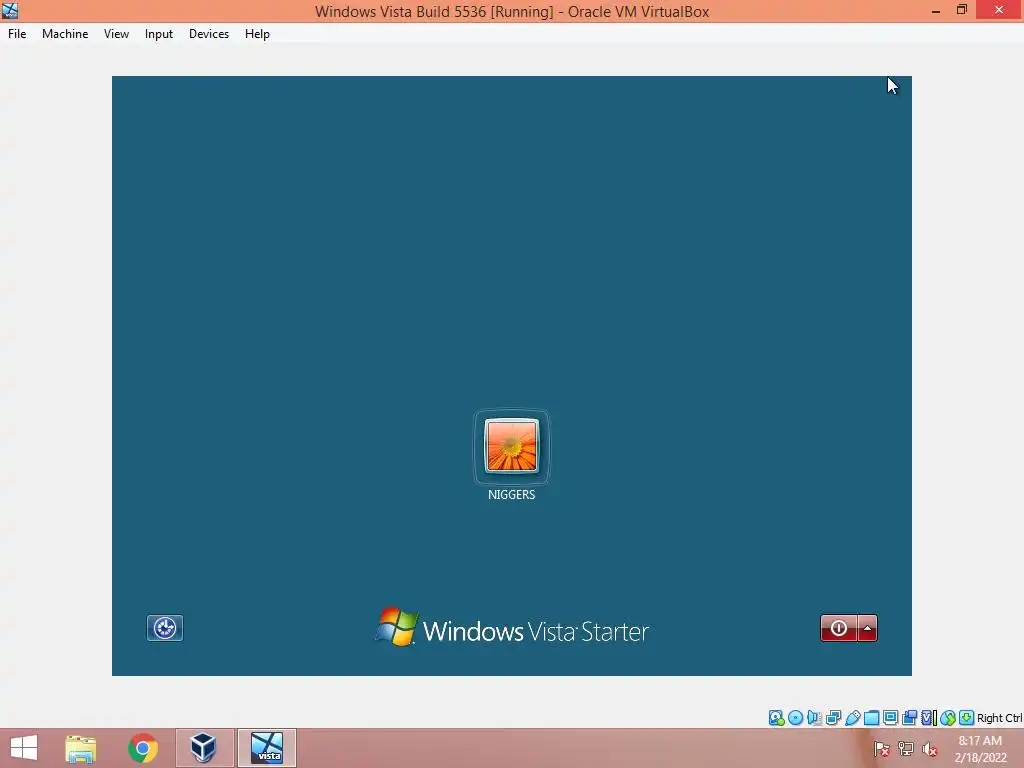Image resolution: width=1024 pixels, height=768 pixels.
Task: Click the audio speaker icon in VirtualBox status bar
Action: pyautogui.click(x=814, y=718)
